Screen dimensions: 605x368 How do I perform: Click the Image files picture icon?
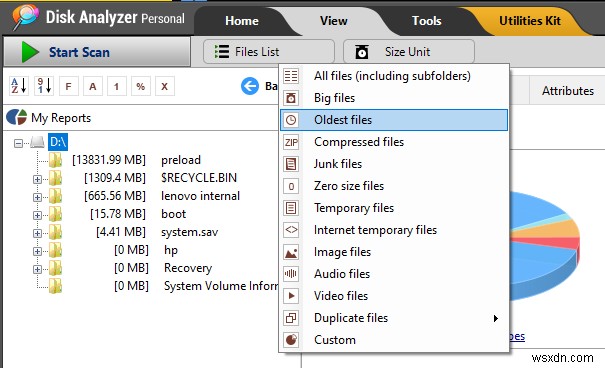point(291,252)
